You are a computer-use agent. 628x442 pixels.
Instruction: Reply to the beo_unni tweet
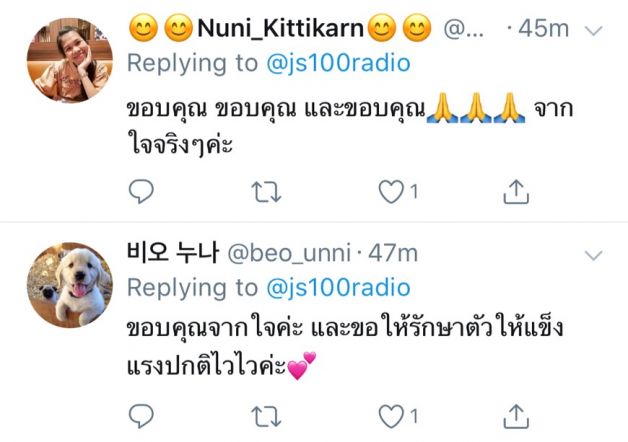click(141, 416)
